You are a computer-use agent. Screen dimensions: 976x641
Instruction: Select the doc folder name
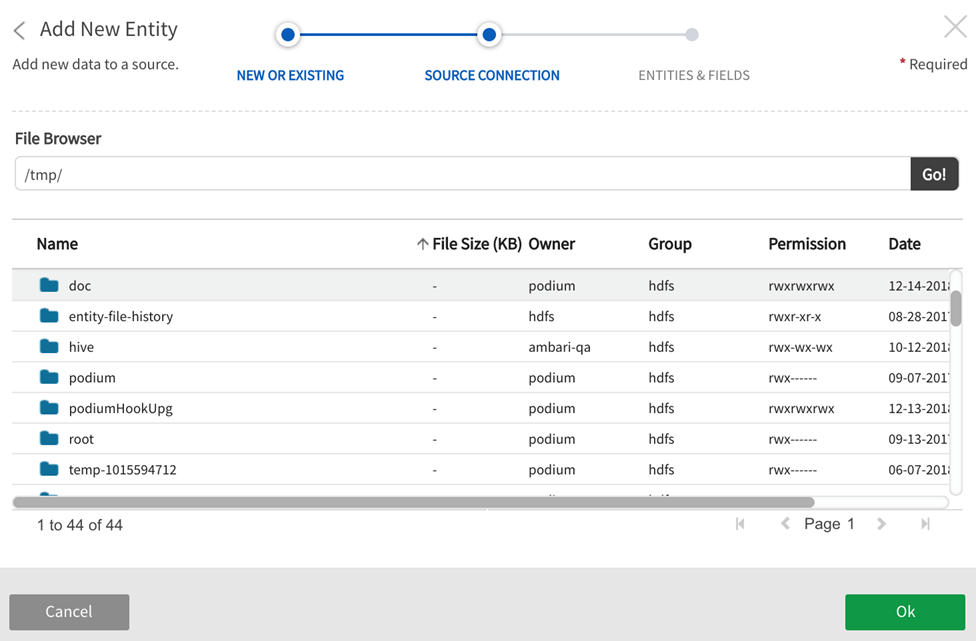[x=80, y=286]
